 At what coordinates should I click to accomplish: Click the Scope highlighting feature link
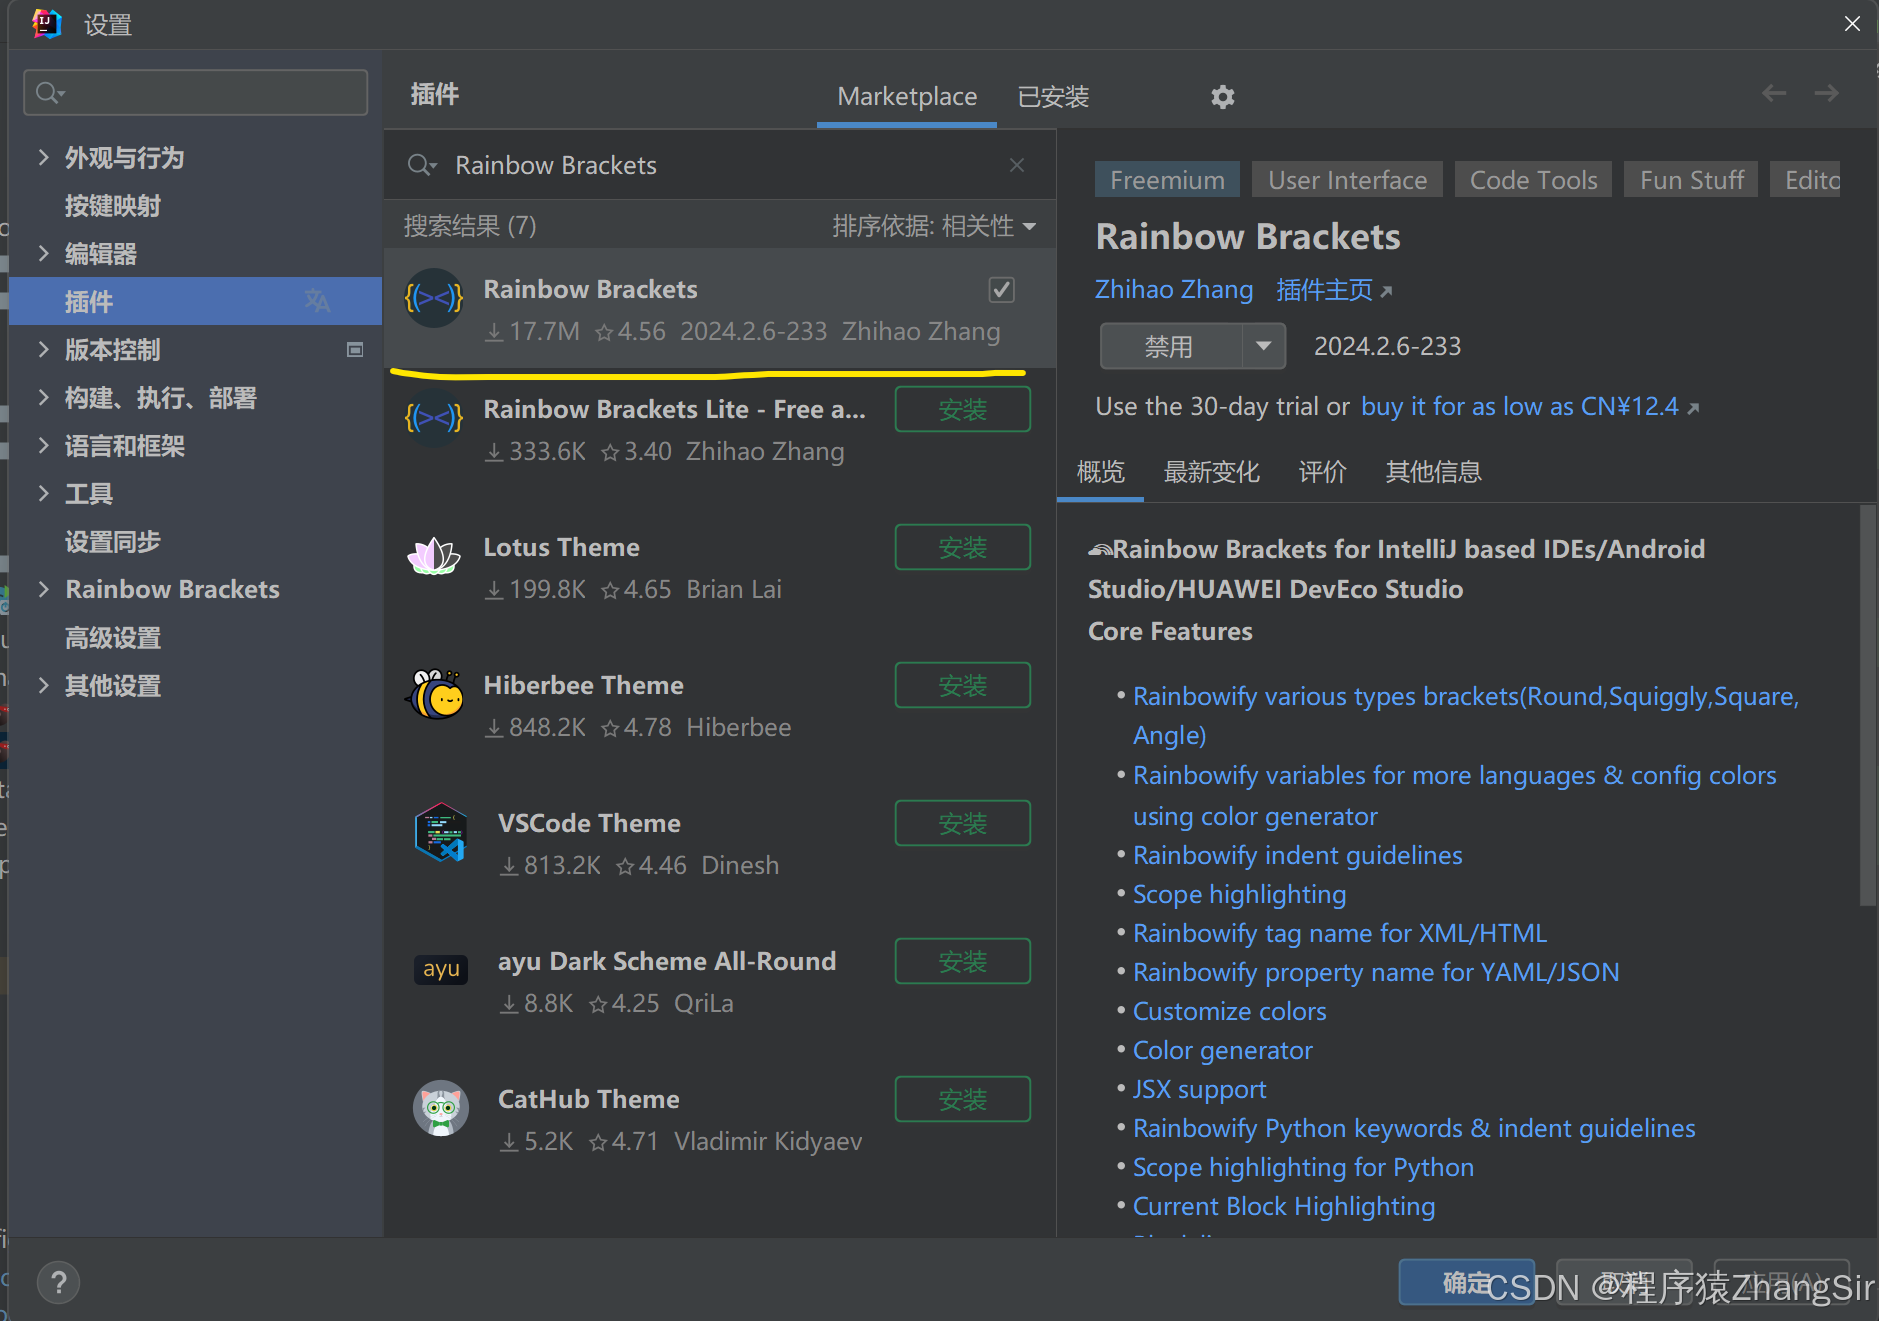click(x=1239, y=894)
